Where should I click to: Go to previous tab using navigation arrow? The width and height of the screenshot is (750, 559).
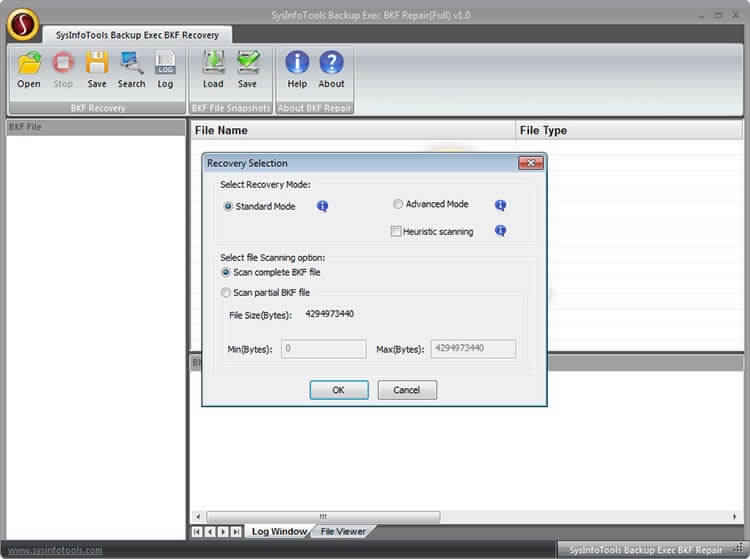pos(210,531)
